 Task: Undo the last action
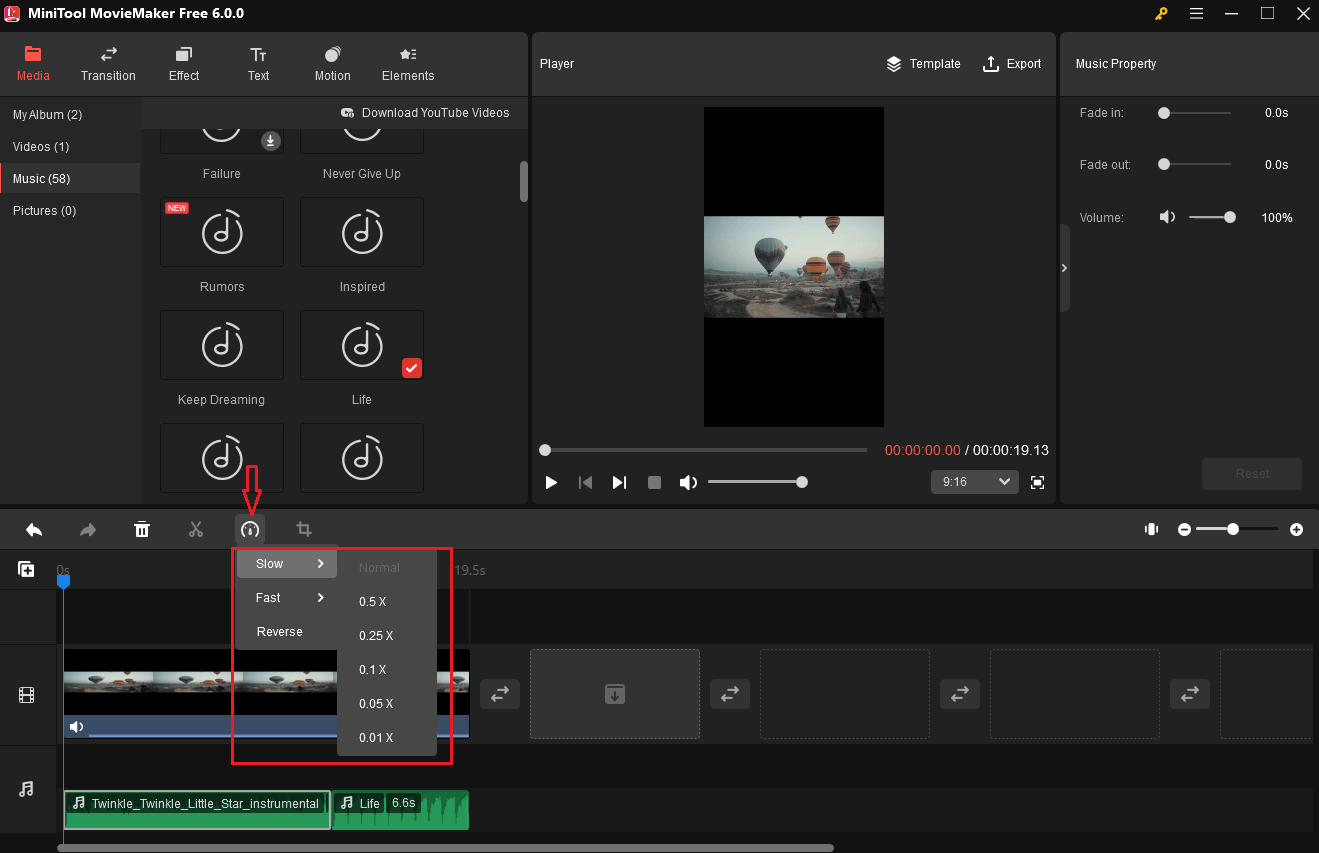[x=34, y=530]
